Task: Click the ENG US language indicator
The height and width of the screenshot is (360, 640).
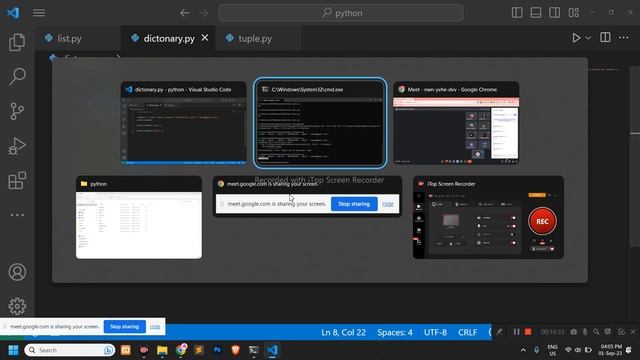Action: click(x=552, y=350)
